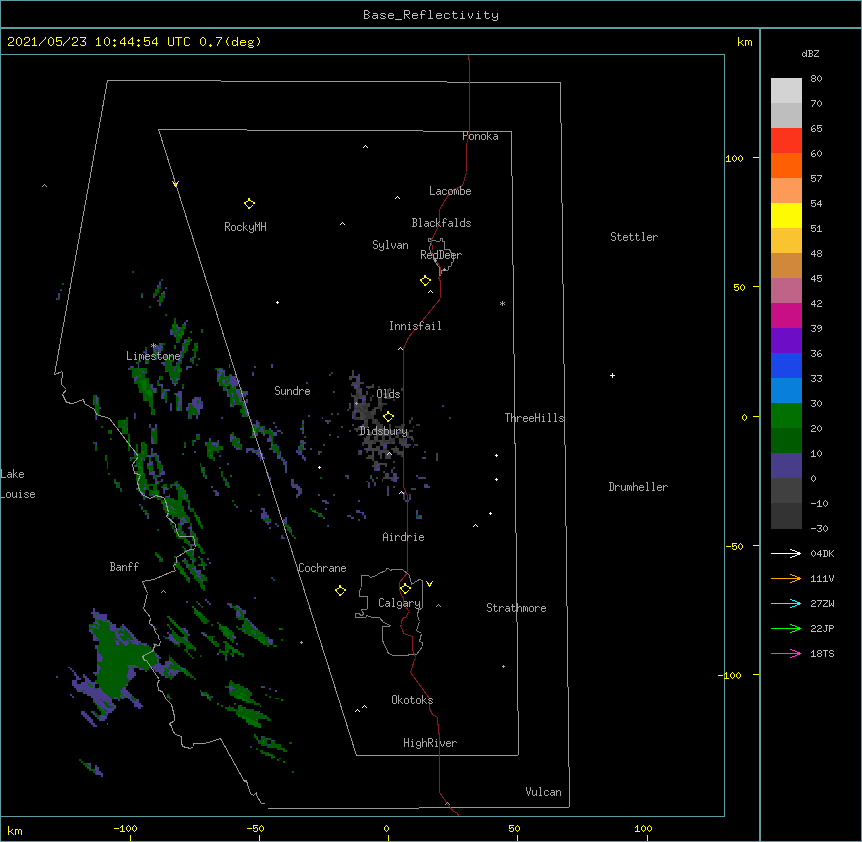Click the Blackfalds city label
Image resolution: width=862 pixels, height=842 pixels.
[x=441, y=223]
